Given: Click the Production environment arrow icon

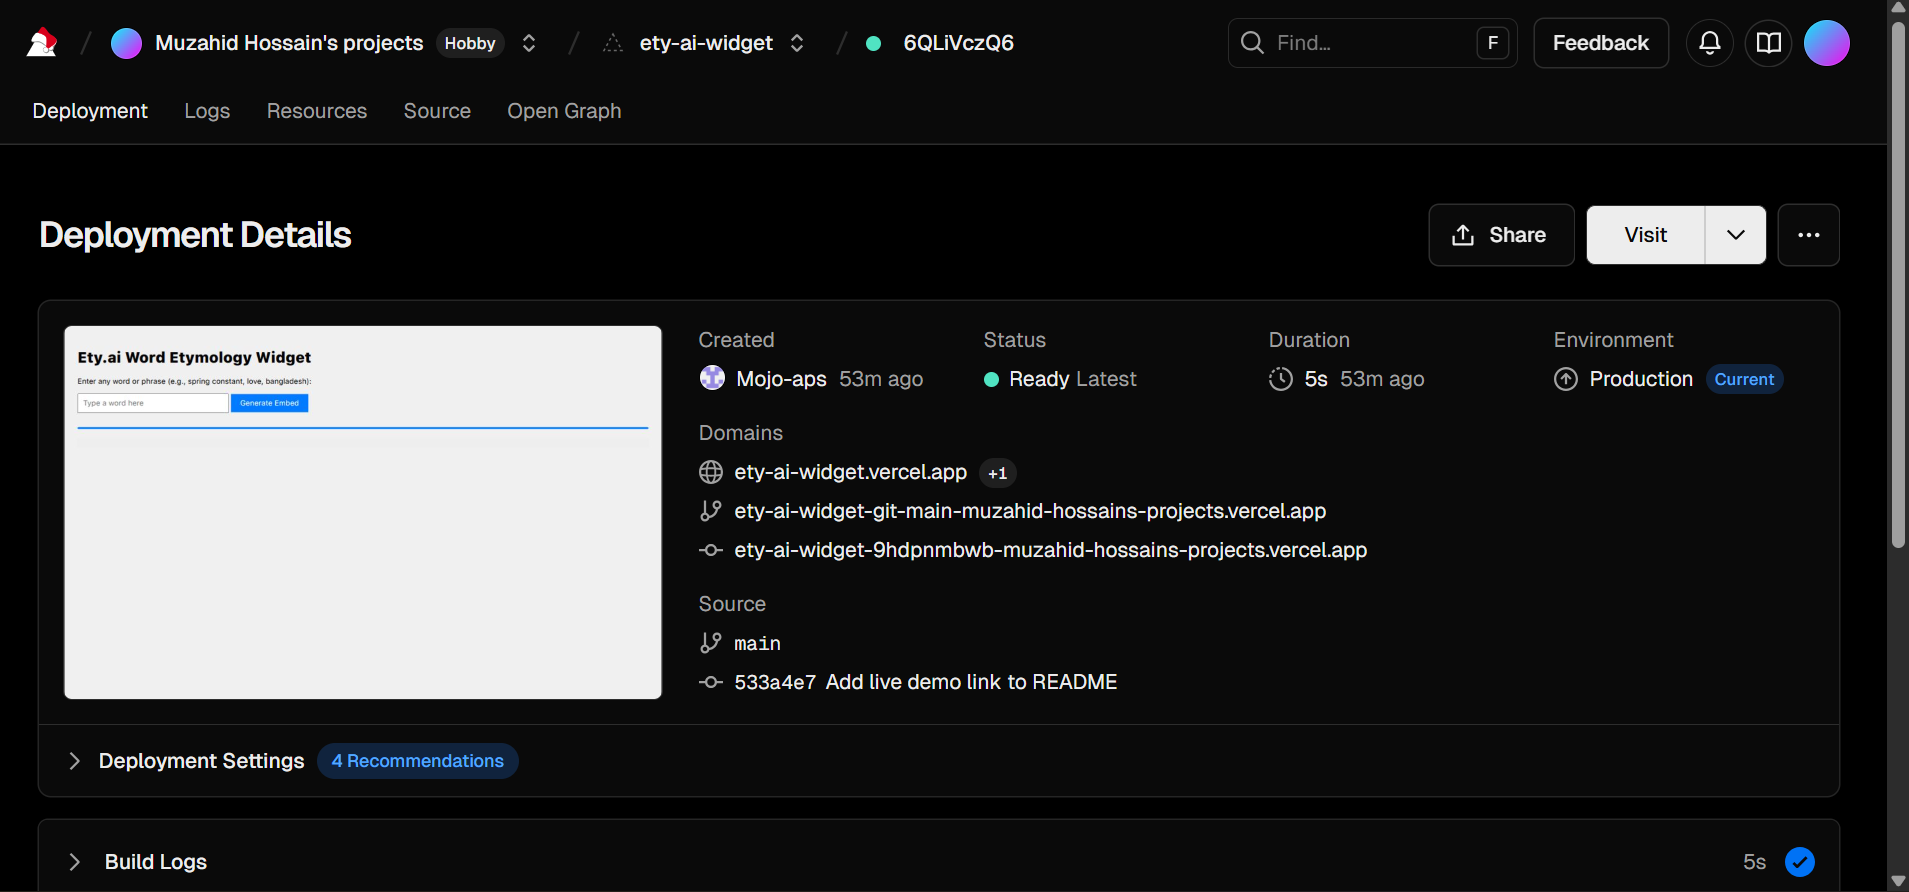Looking at the screenshot, I should click(x=1566, y=379).
